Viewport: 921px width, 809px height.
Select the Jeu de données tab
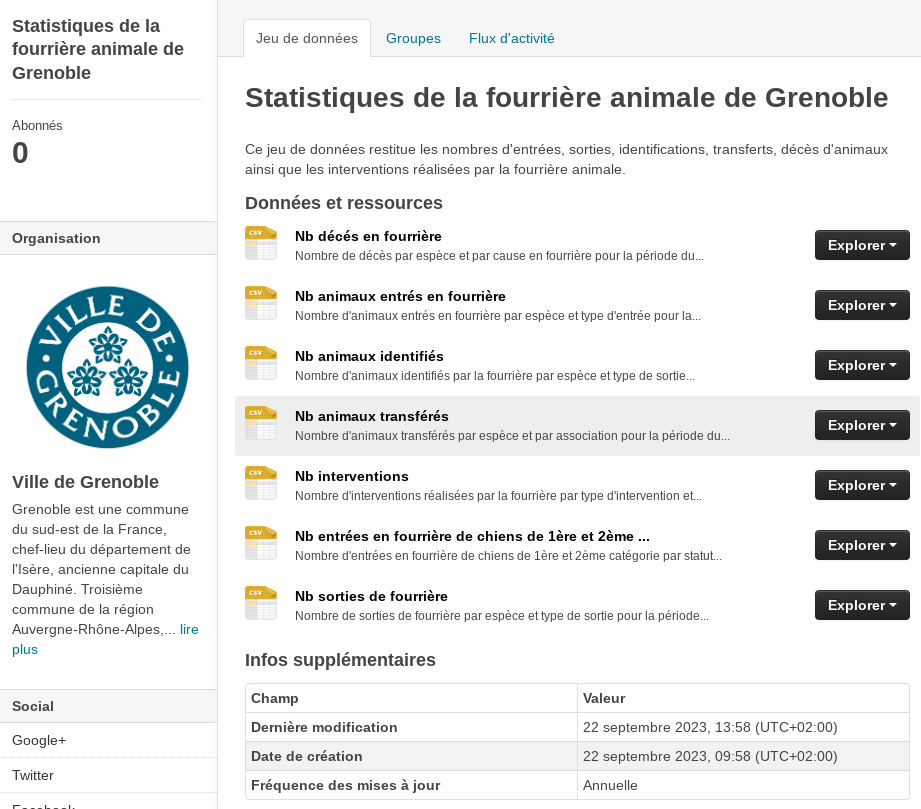pos(306,37)
